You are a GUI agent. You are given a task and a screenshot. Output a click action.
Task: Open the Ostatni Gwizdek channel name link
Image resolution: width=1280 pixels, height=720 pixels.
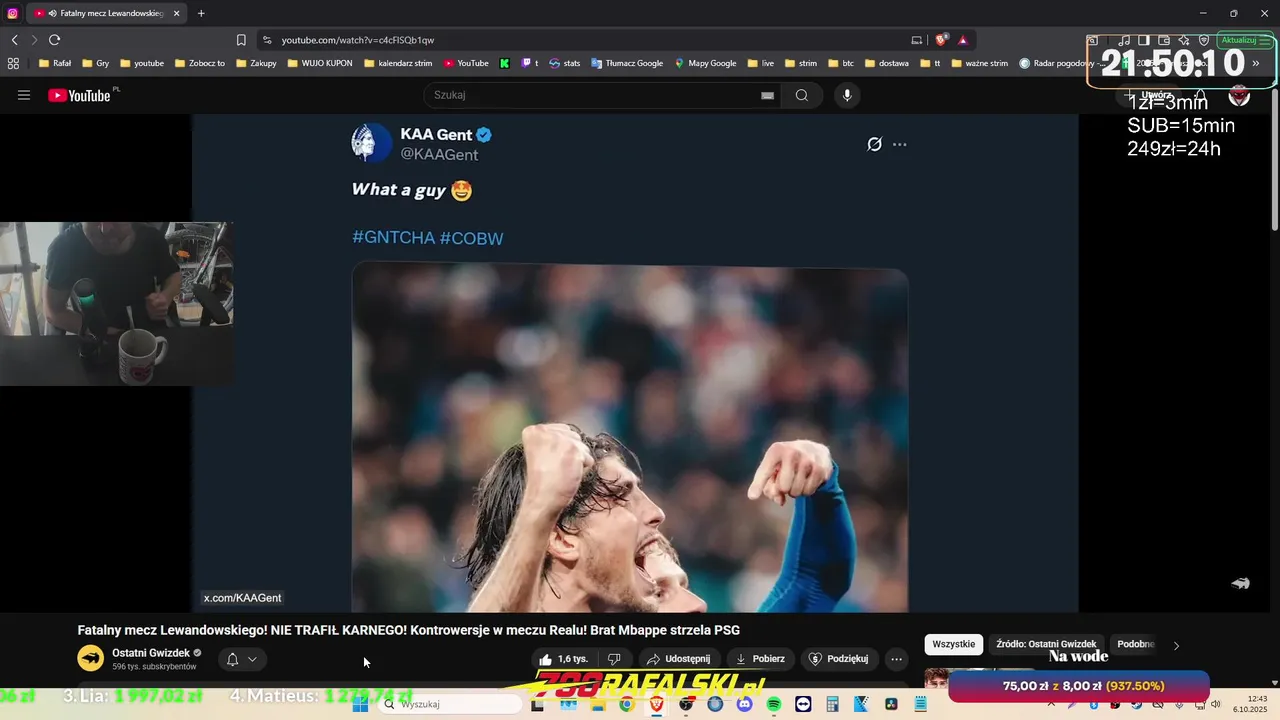tap(150, 653)
